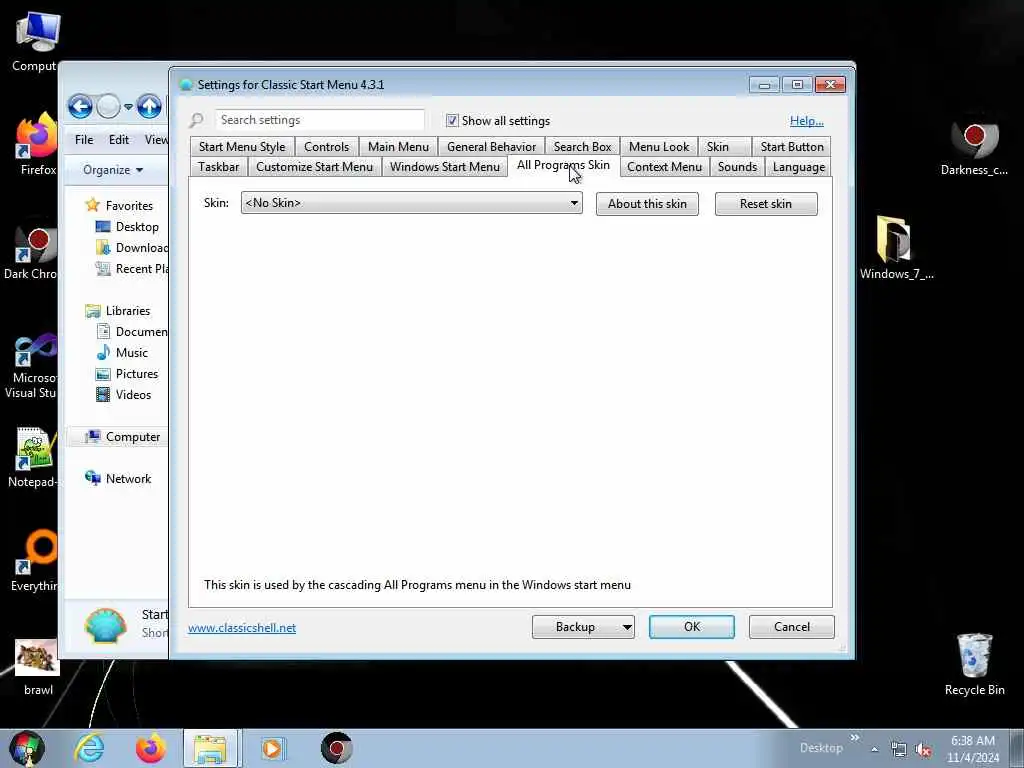Open the Start Menu Style tab
This screenshot has height=768, width=1024.
[242, 147]
